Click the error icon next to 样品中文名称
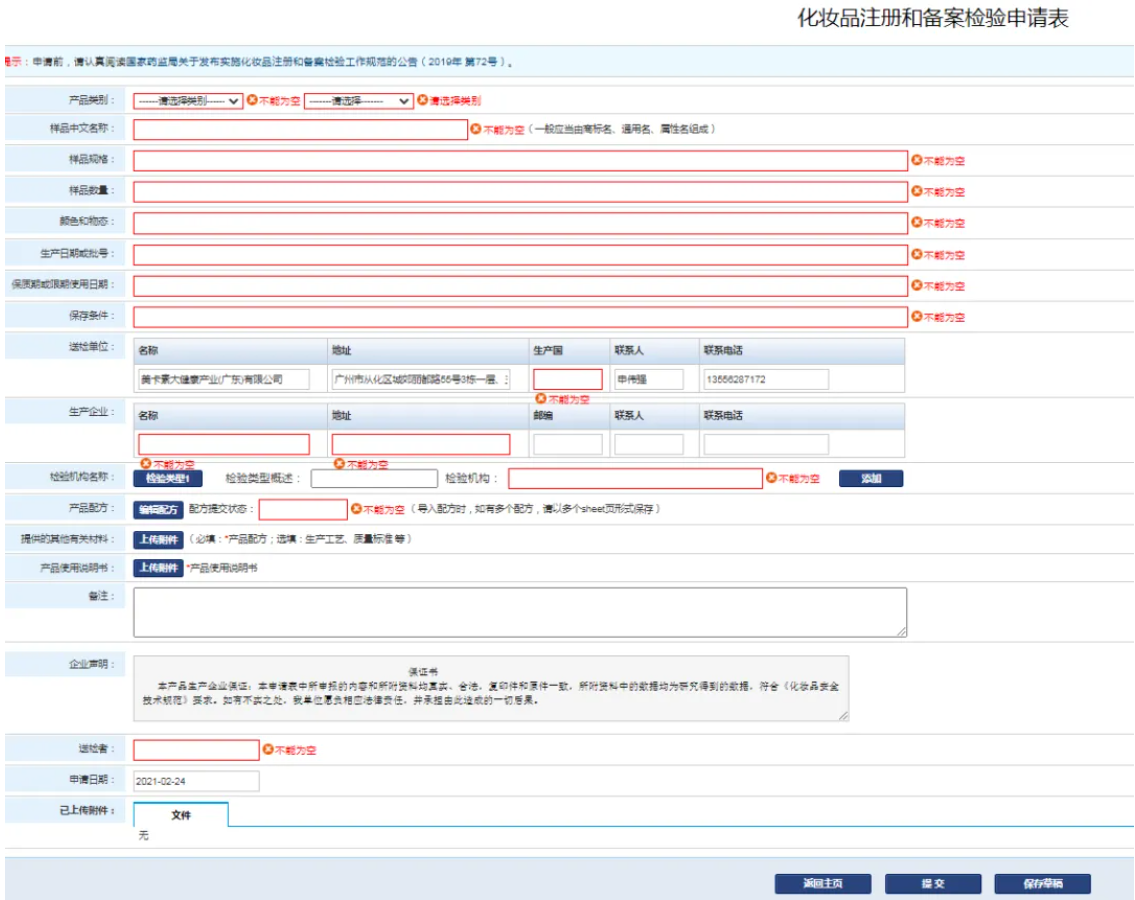 click(476, 129)
